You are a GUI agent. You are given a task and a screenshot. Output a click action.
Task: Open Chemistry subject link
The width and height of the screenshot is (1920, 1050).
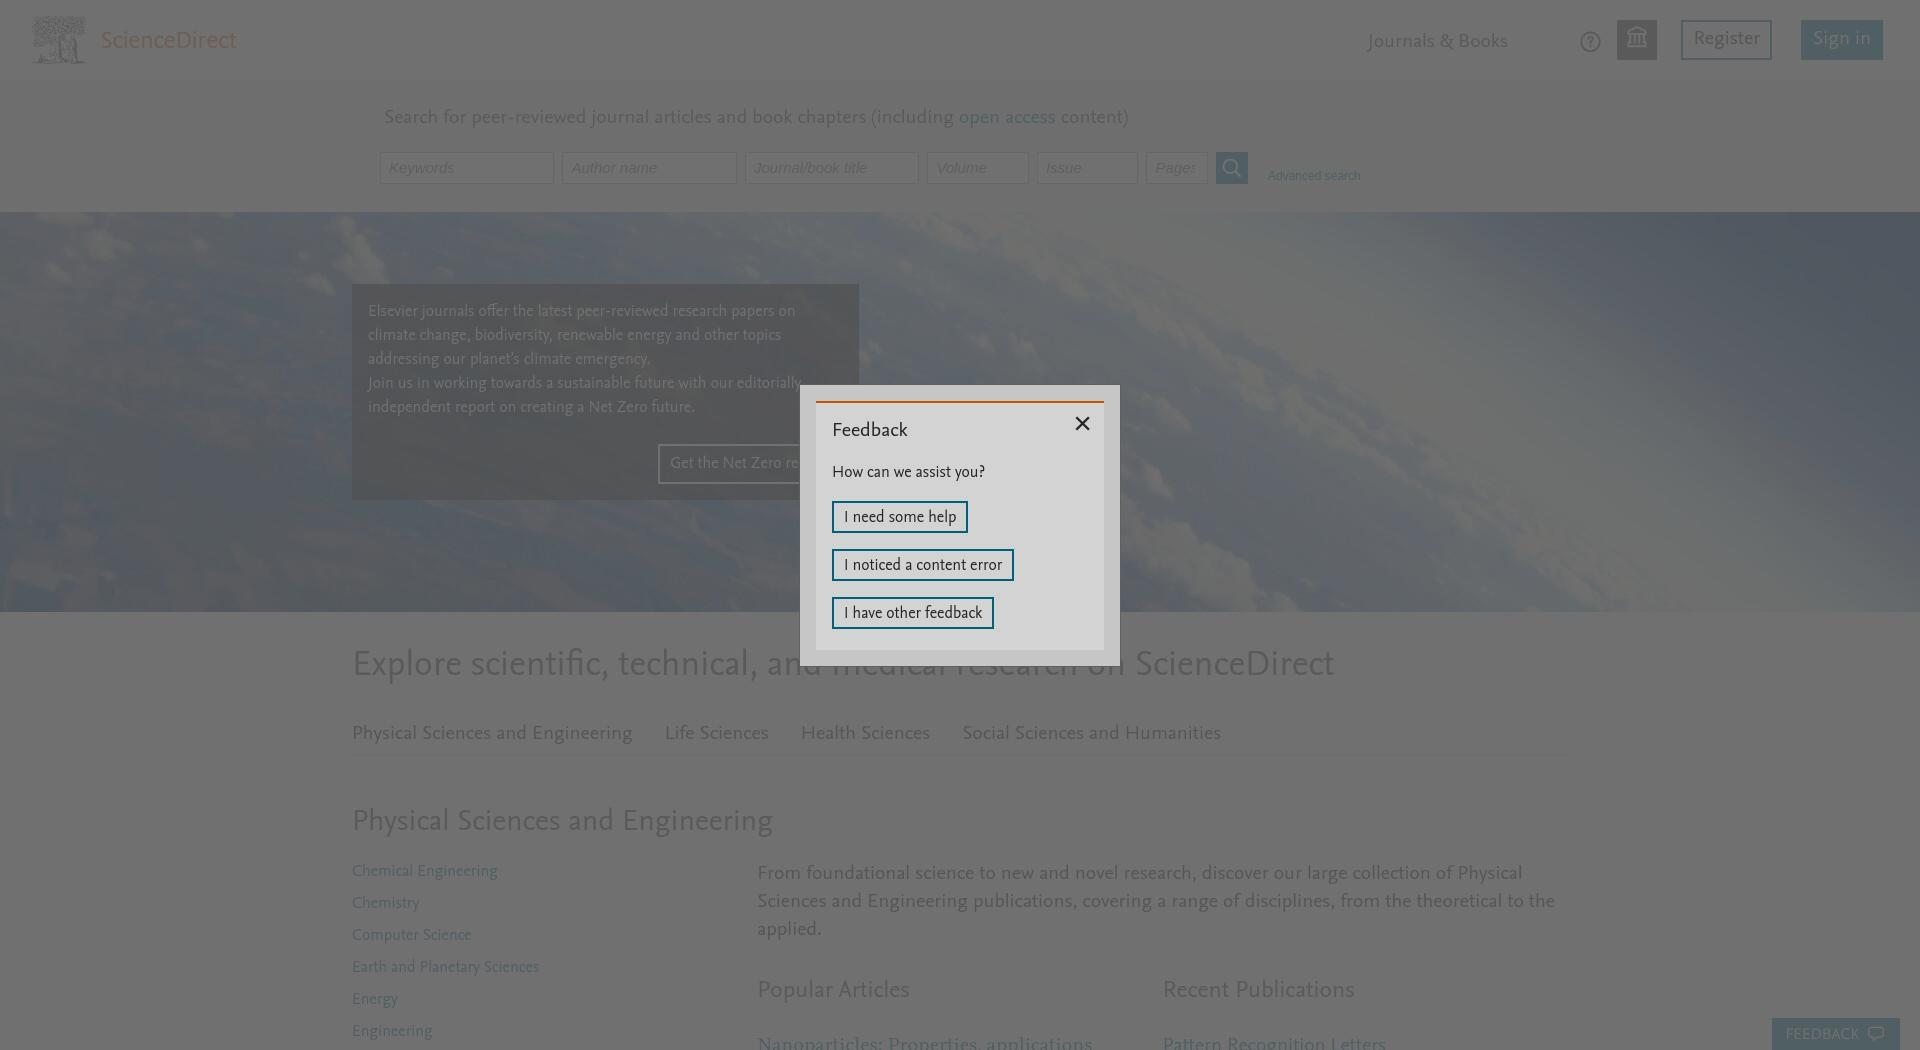click(385, 903)
